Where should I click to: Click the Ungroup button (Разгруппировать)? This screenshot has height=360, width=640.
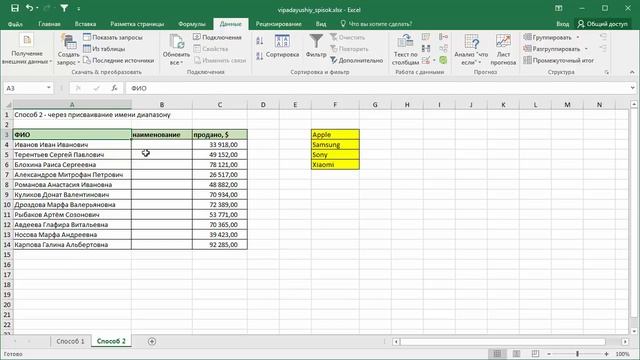tap(552, 49)
